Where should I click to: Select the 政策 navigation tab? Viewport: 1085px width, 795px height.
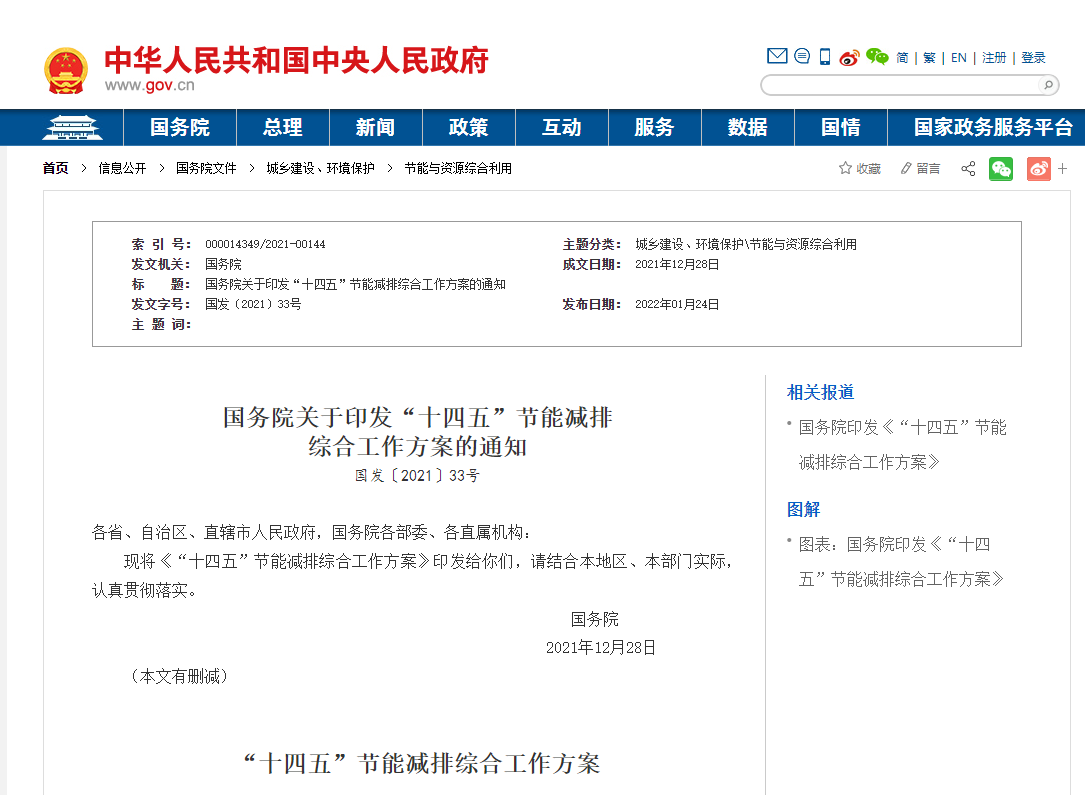[468, 128]
